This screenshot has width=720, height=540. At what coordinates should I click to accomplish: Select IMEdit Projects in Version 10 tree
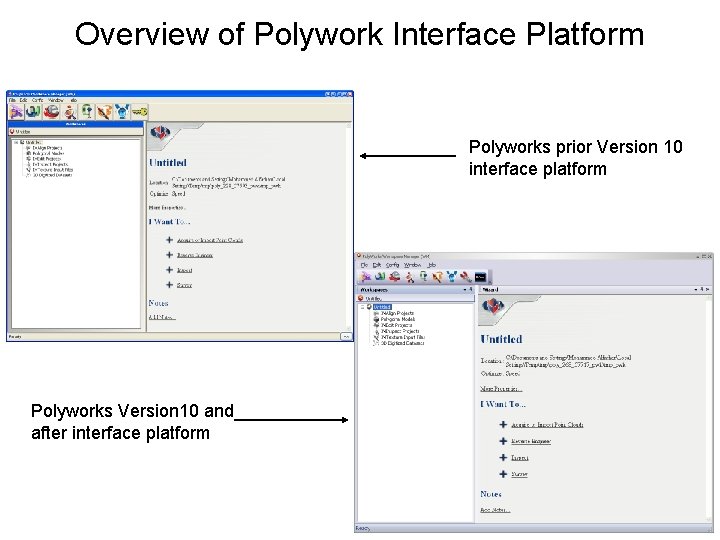pyautogui.click(x=395, y=325)
